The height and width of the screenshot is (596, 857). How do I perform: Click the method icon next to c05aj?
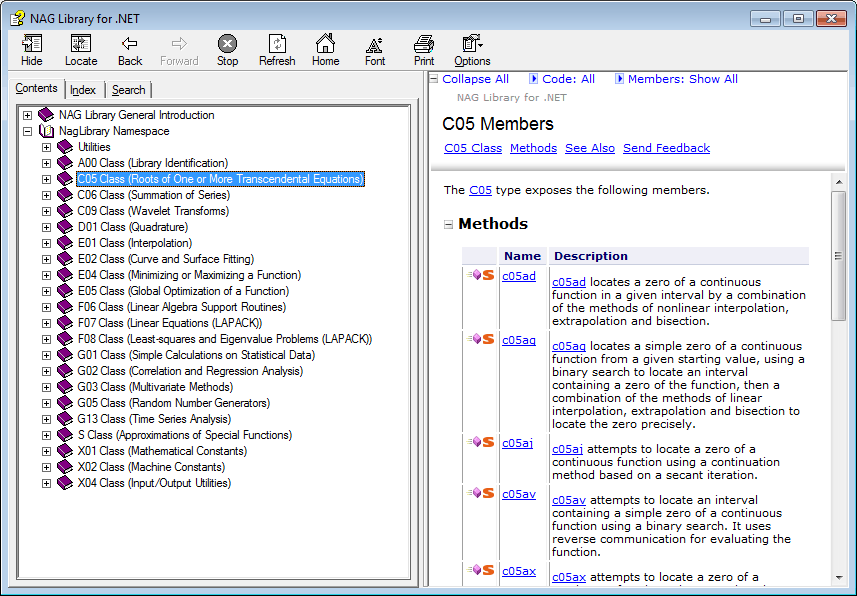(480, 442)
